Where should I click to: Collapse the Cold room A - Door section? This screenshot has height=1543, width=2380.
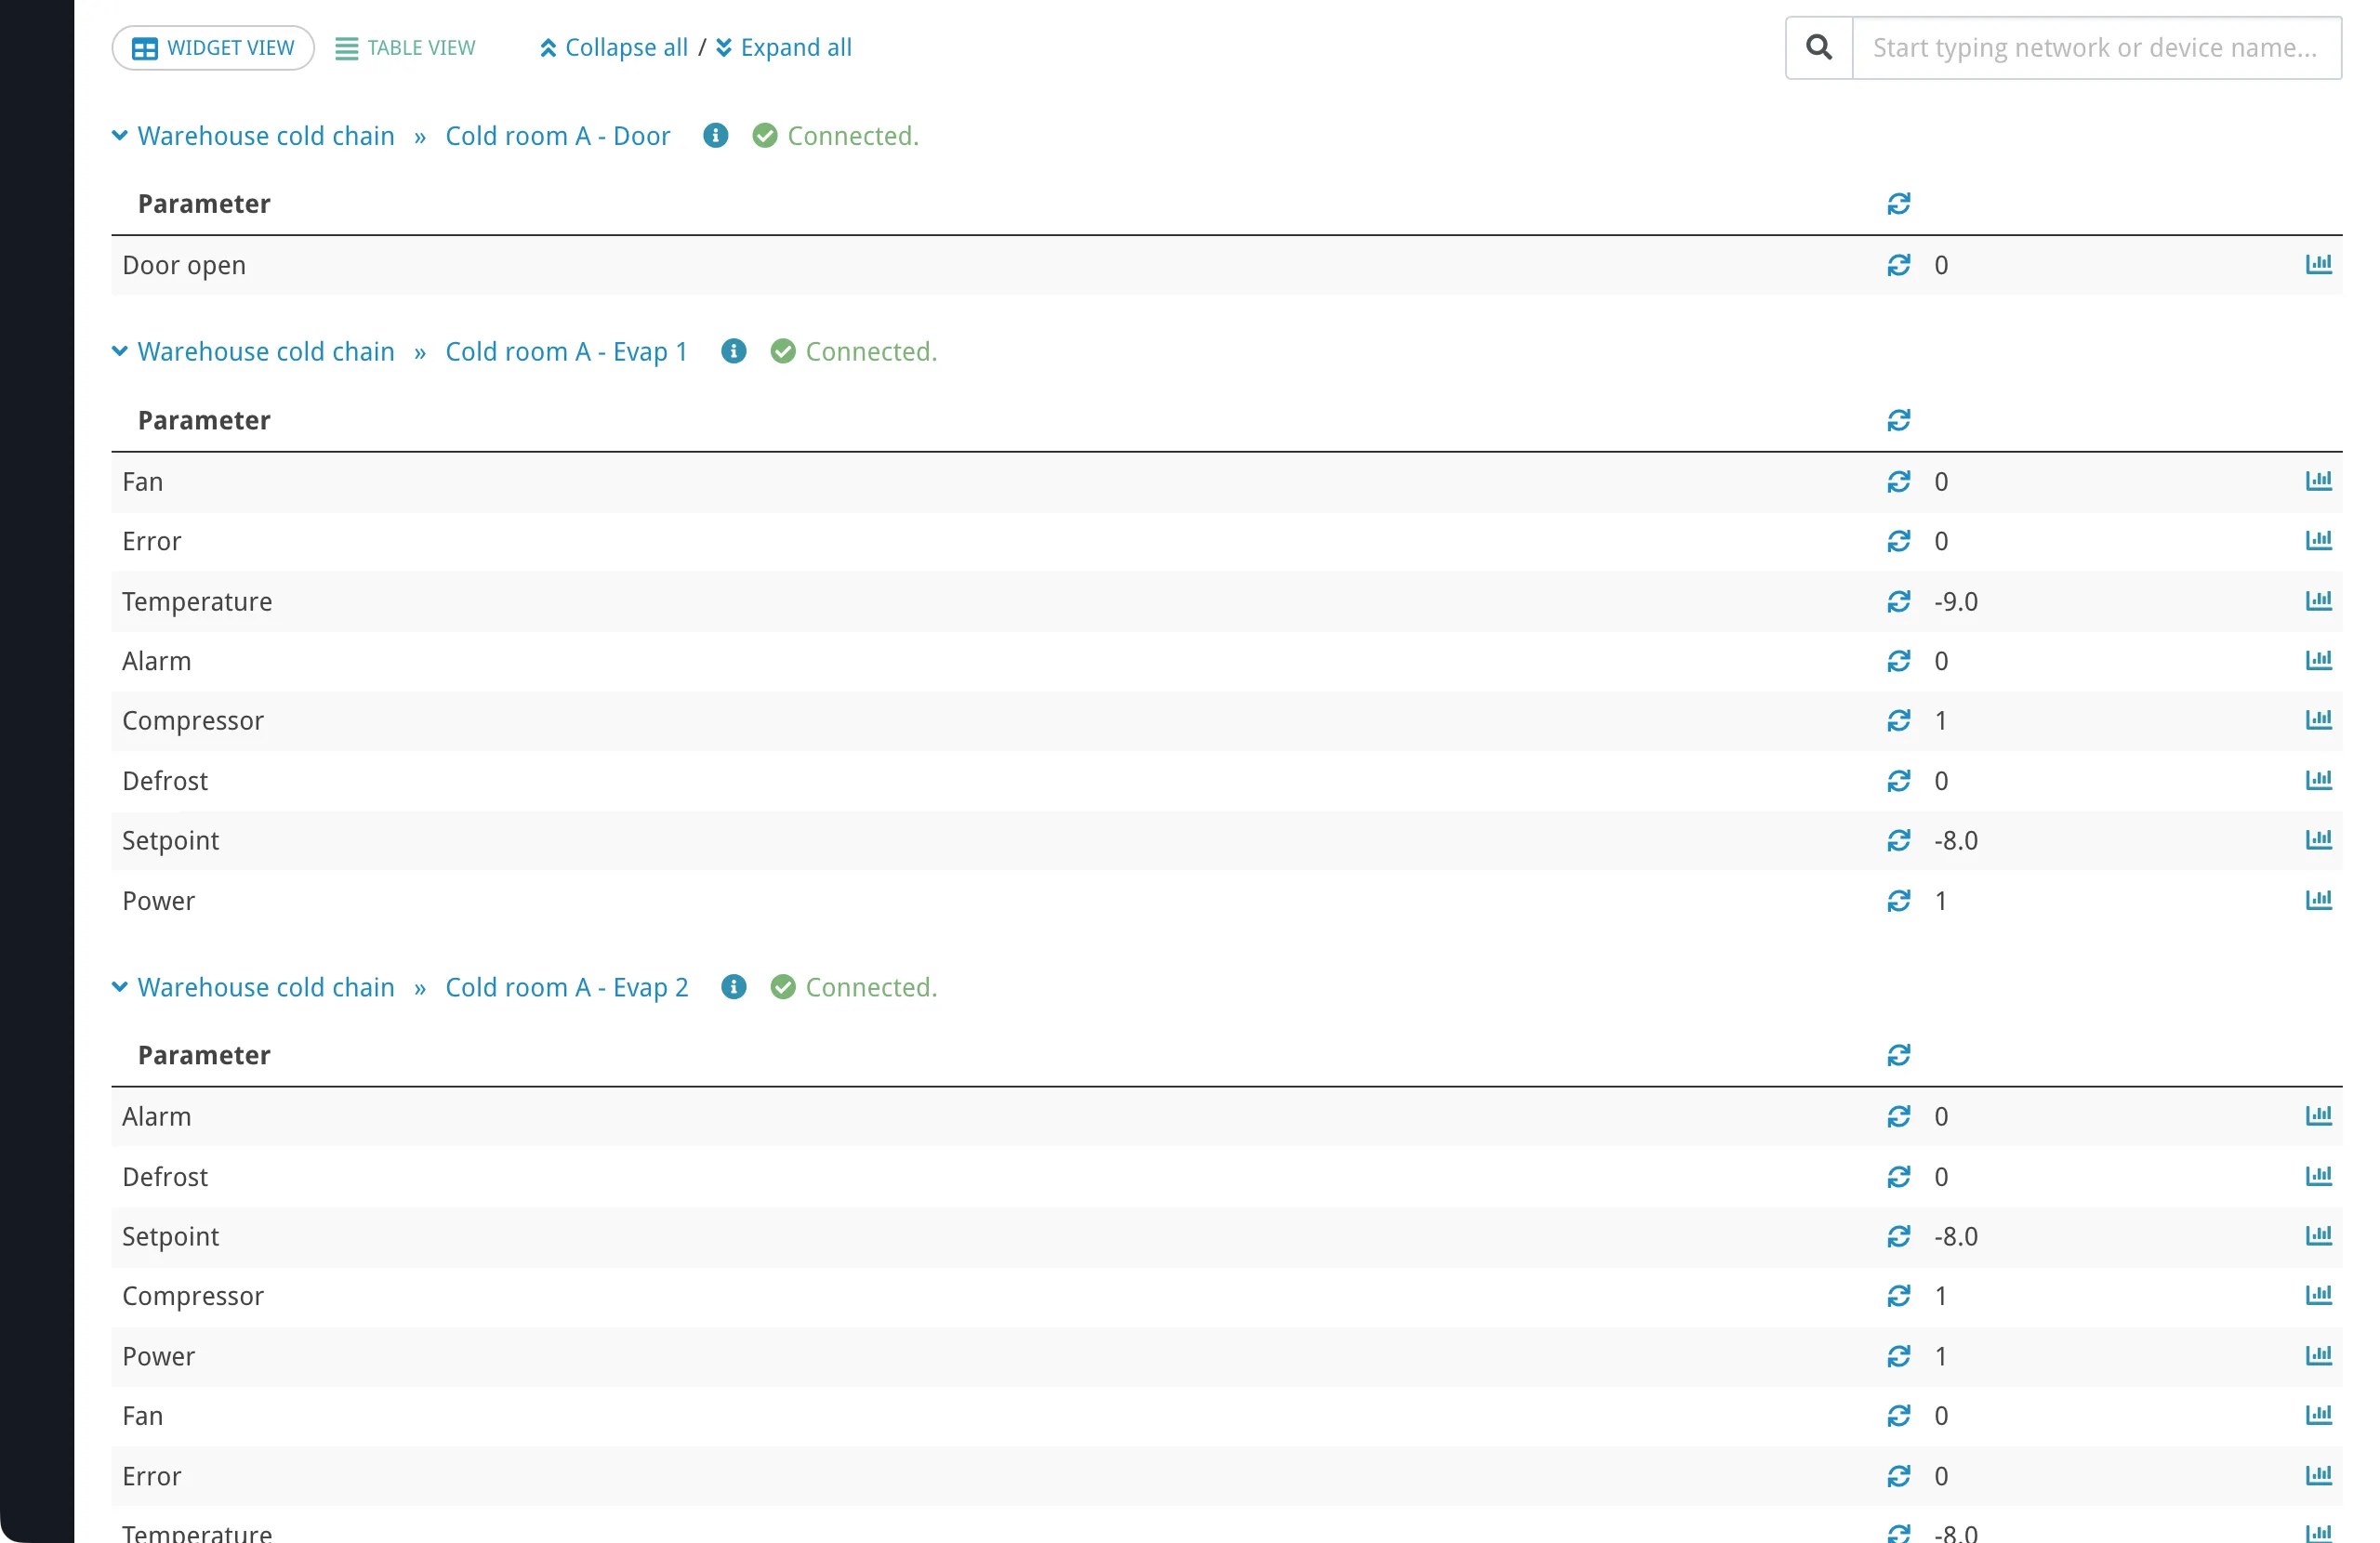119,135
